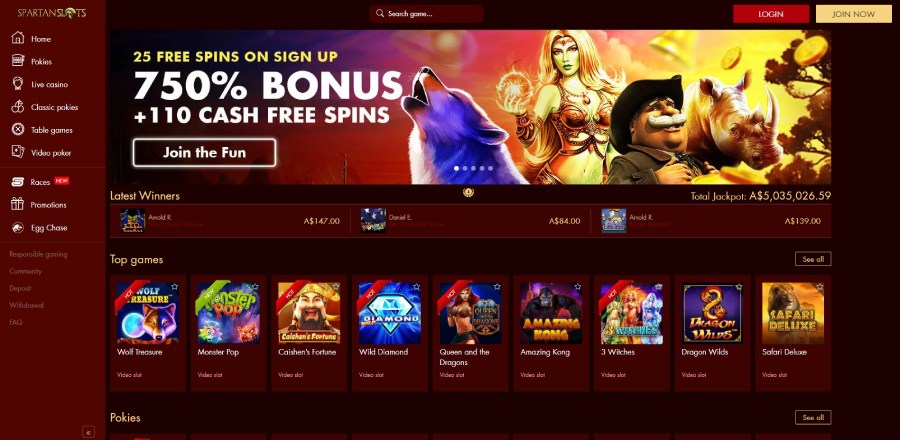Open the Egg Chase icon
This screenshot has height=440, width=900.
click(18, 227)
